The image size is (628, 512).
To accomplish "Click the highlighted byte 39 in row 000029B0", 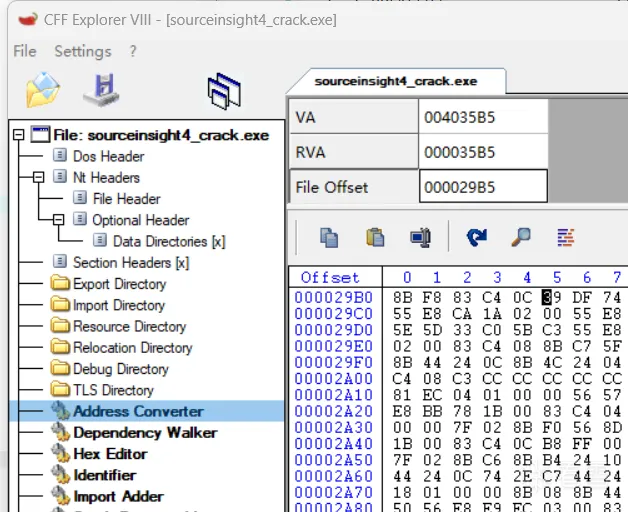I will click(552, 298).
